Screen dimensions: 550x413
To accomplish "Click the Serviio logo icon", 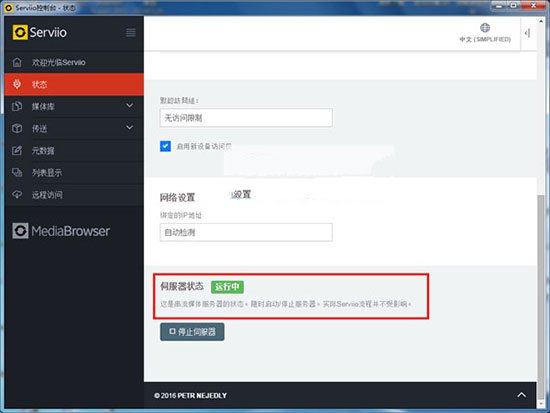I will 20,32.
